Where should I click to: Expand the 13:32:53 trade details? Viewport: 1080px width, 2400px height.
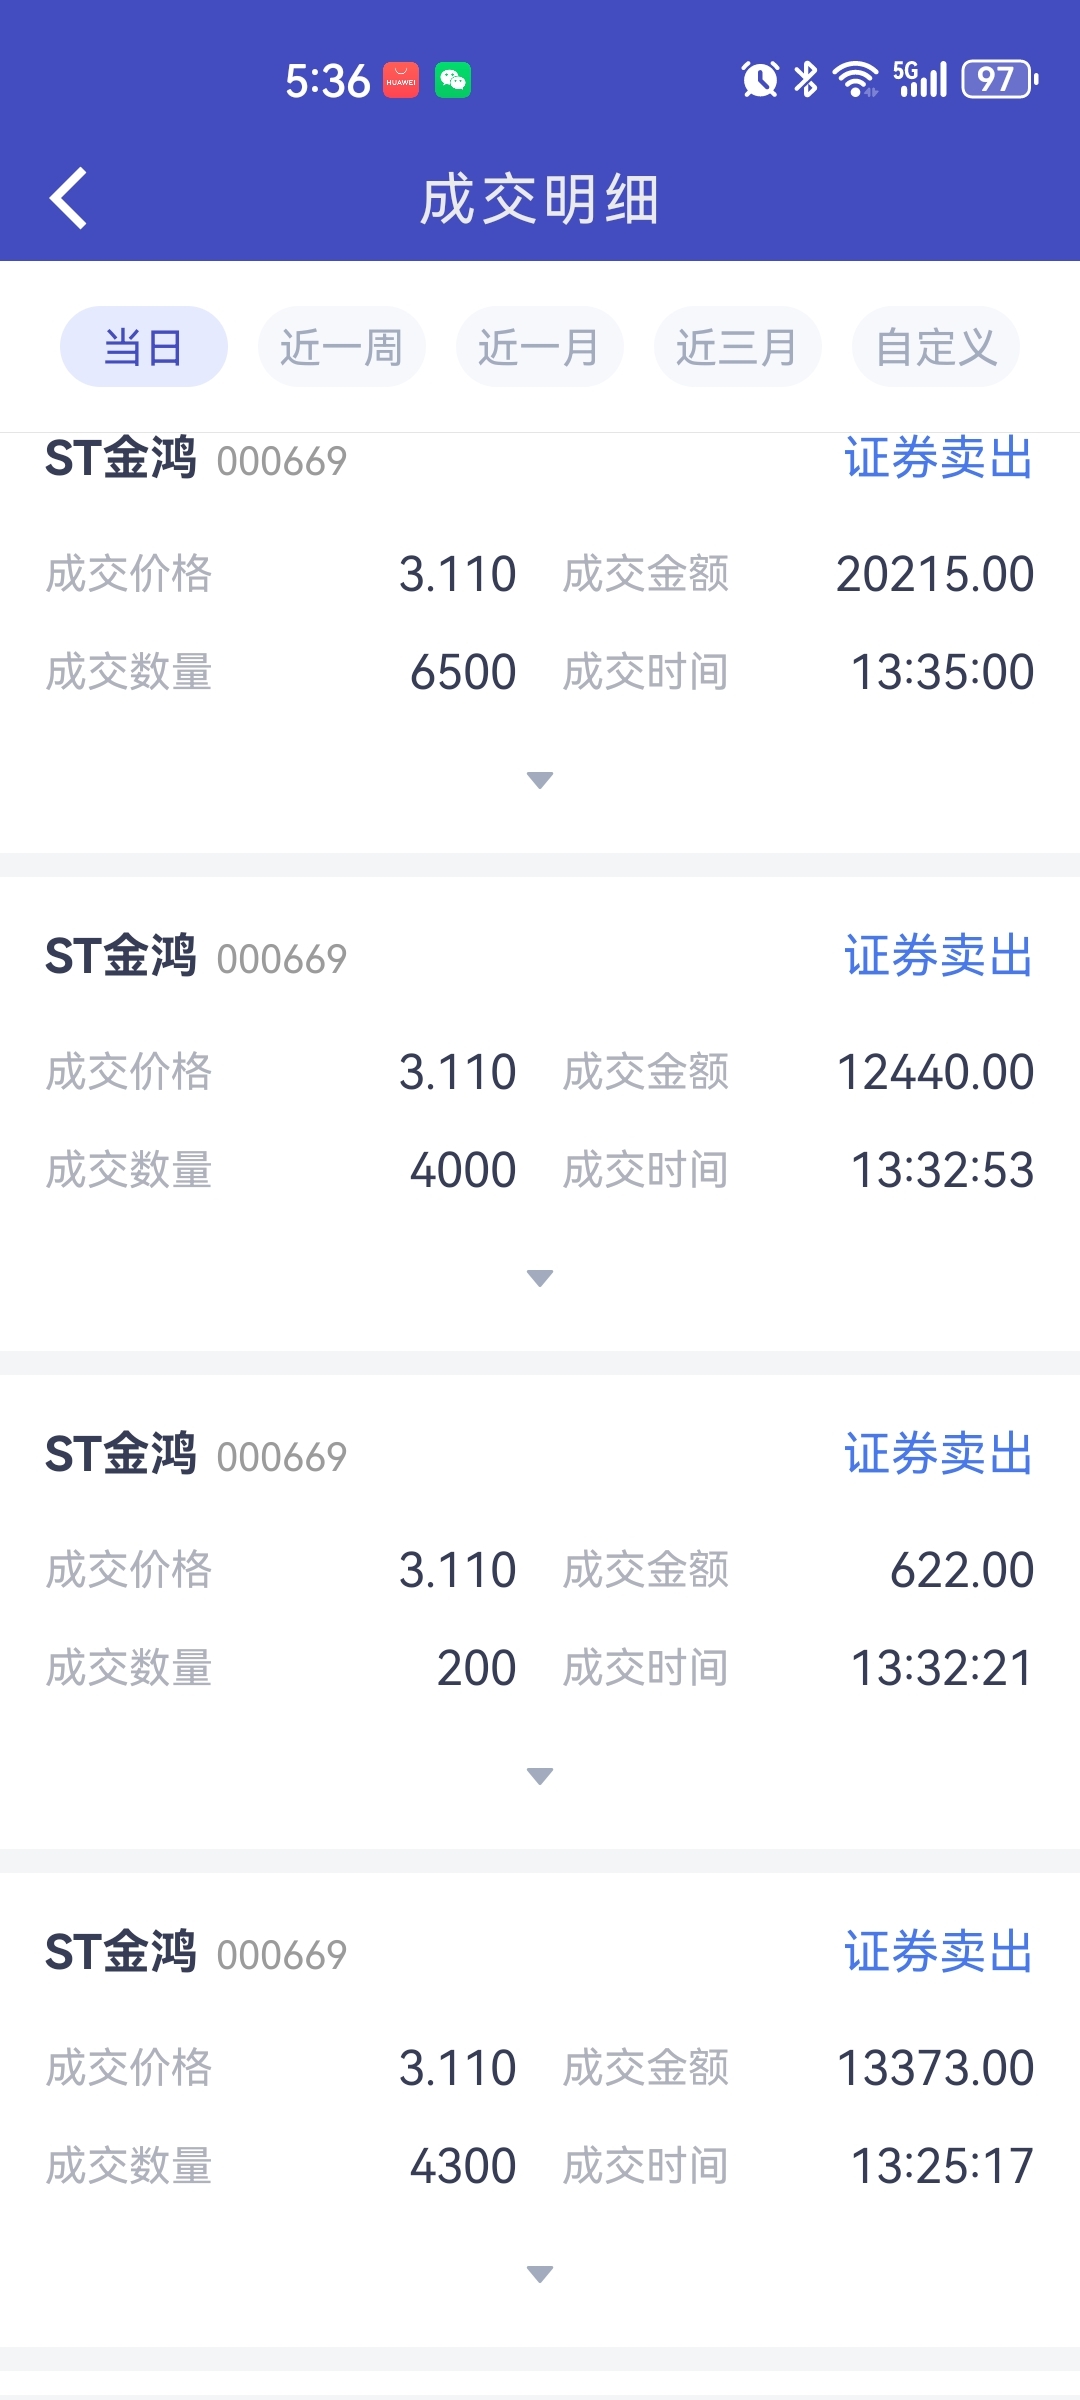coord(540,1278)
